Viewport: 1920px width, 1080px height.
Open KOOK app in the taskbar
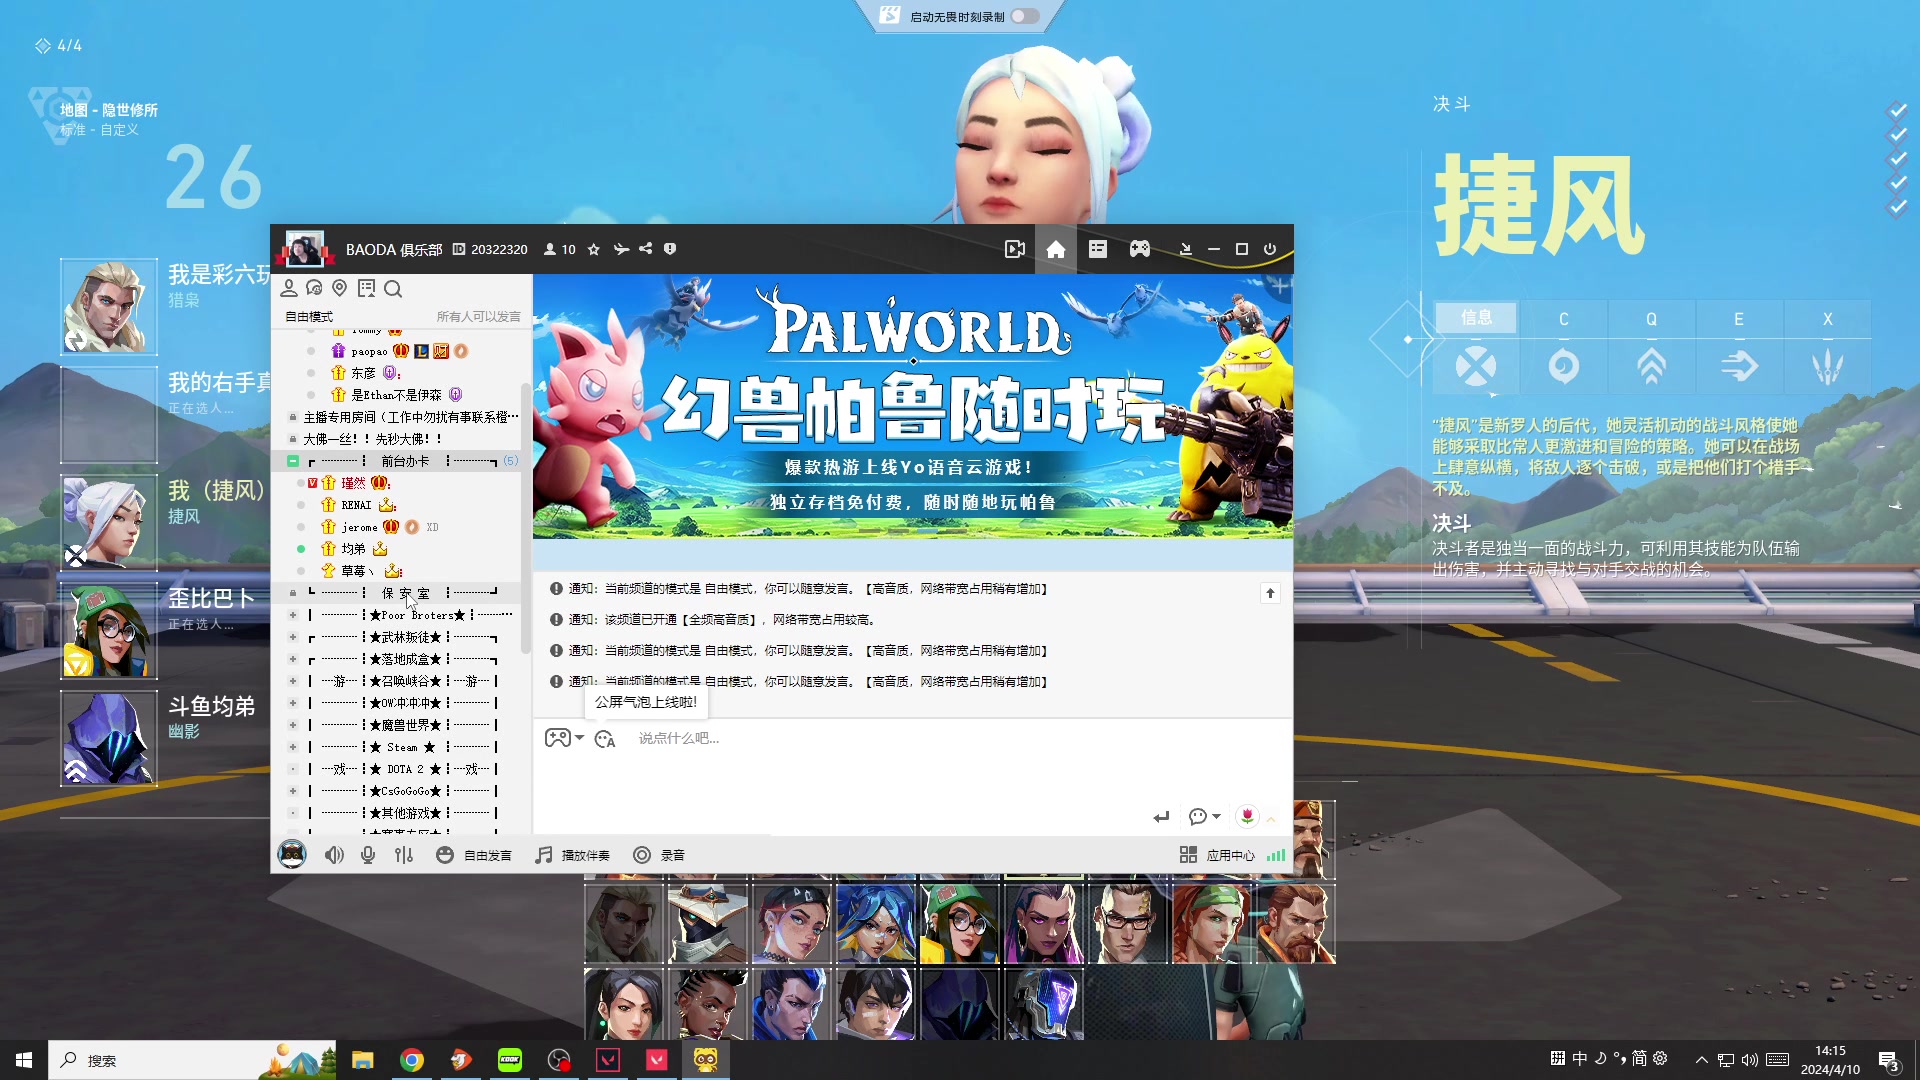point(510,1060)
